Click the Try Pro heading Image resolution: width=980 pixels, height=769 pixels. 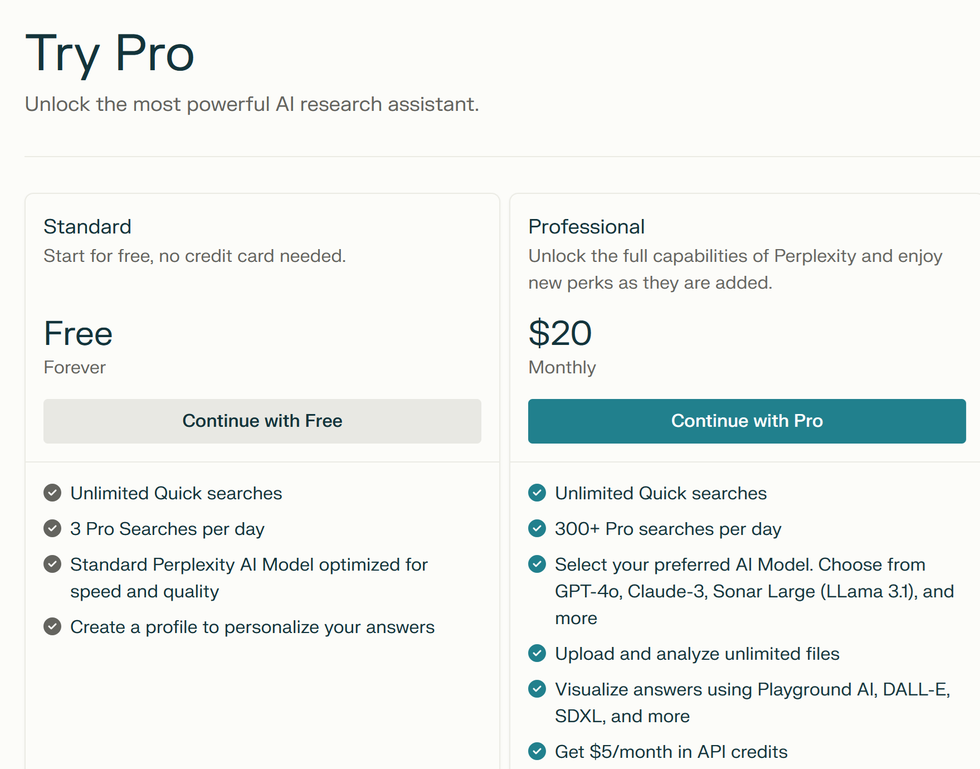109,54
